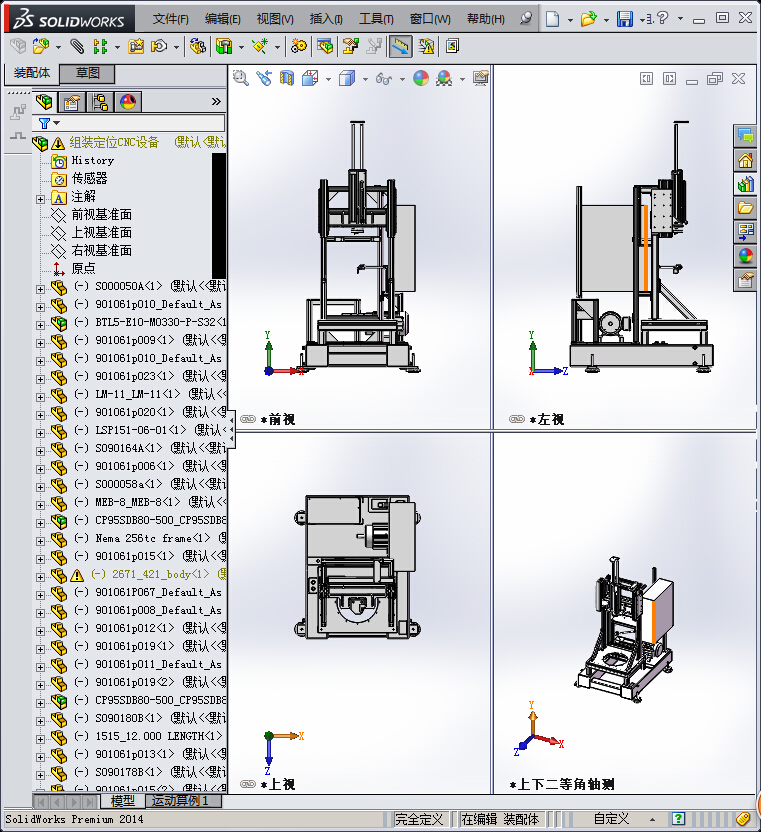761x832 pixels.
Task: Click the Section View icon
Action: click(287, 79)
